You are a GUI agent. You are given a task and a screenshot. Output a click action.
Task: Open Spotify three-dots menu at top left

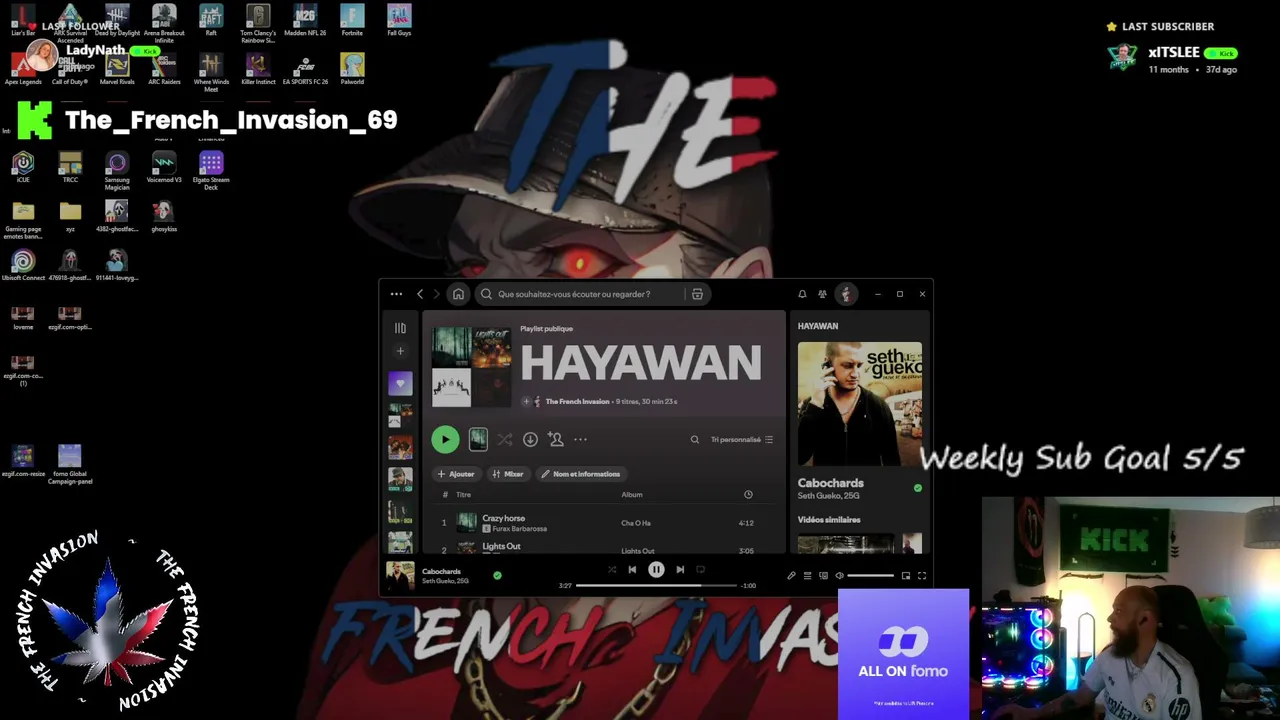coord(396,294)
